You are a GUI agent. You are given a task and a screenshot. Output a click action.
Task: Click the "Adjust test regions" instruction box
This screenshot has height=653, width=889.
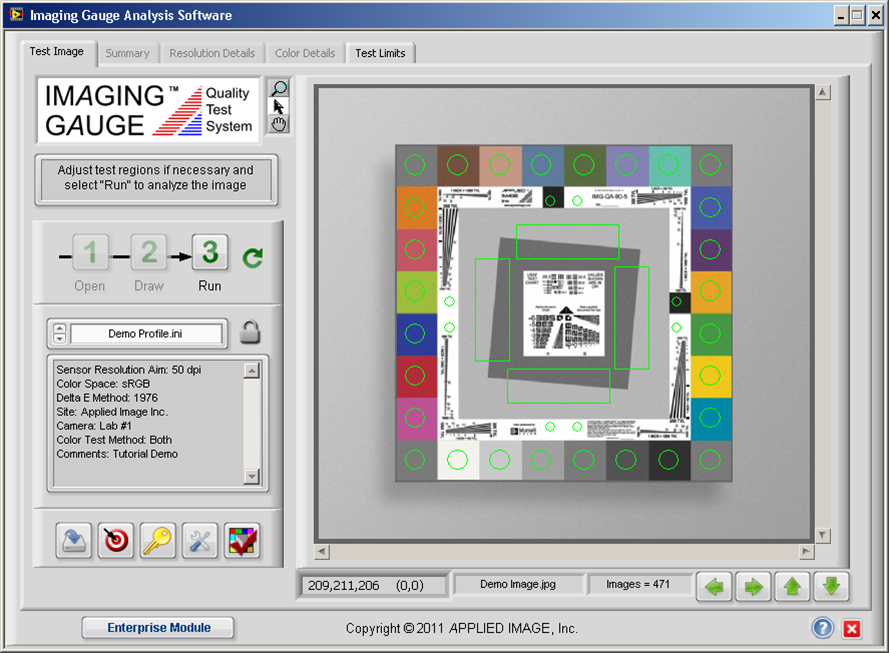click(x=156, y=178)
